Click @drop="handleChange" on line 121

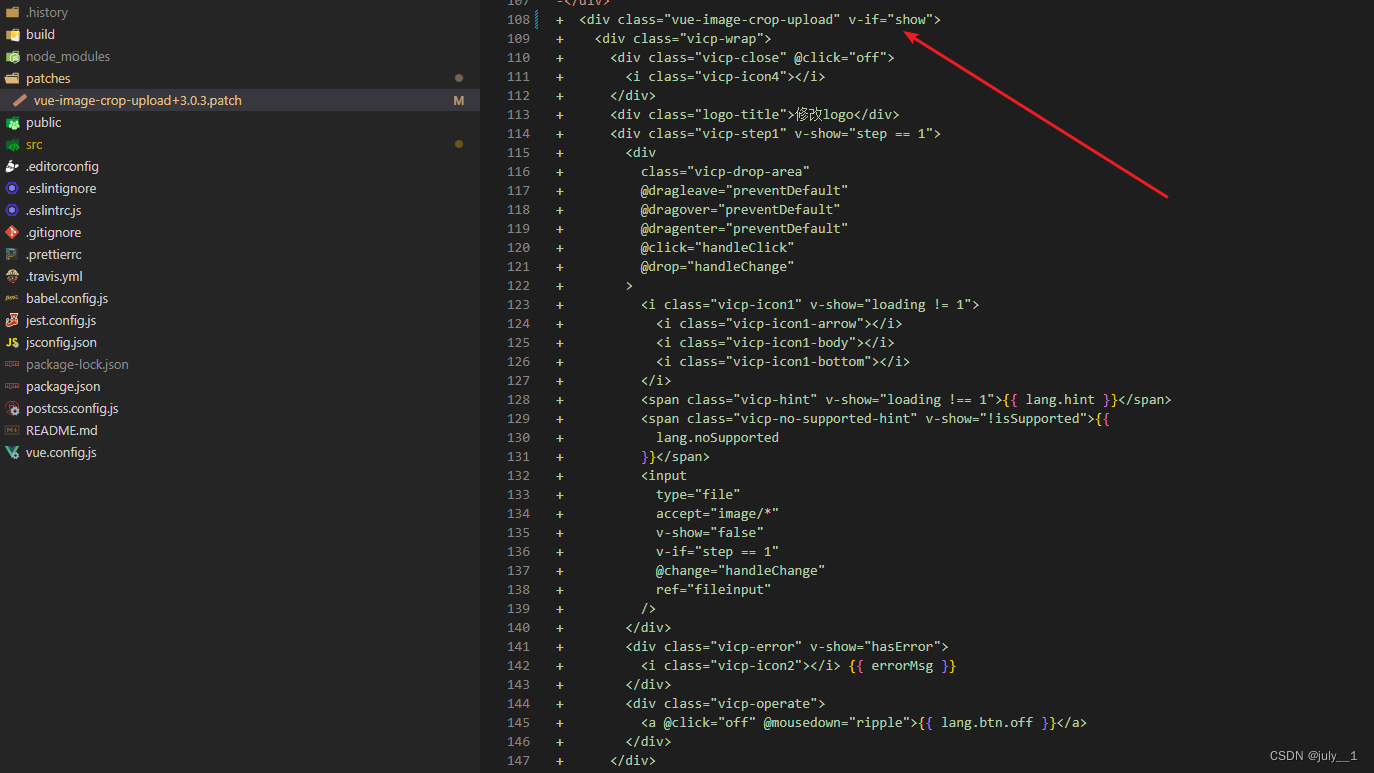pos(717,267)
